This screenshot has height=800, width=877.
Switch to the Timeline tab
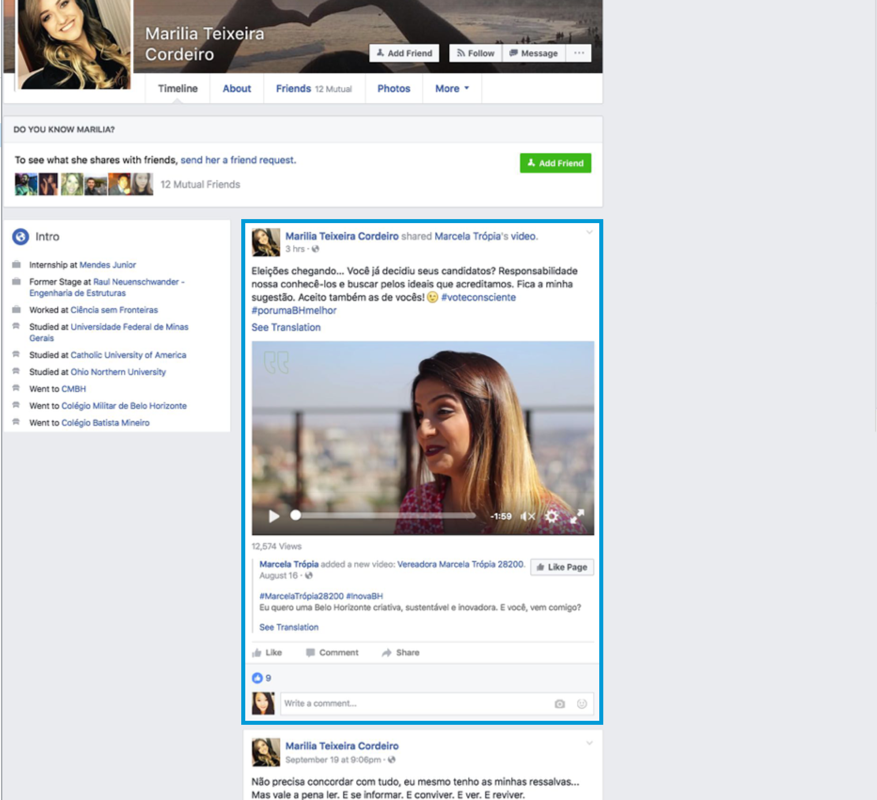(x=178, y=88)
